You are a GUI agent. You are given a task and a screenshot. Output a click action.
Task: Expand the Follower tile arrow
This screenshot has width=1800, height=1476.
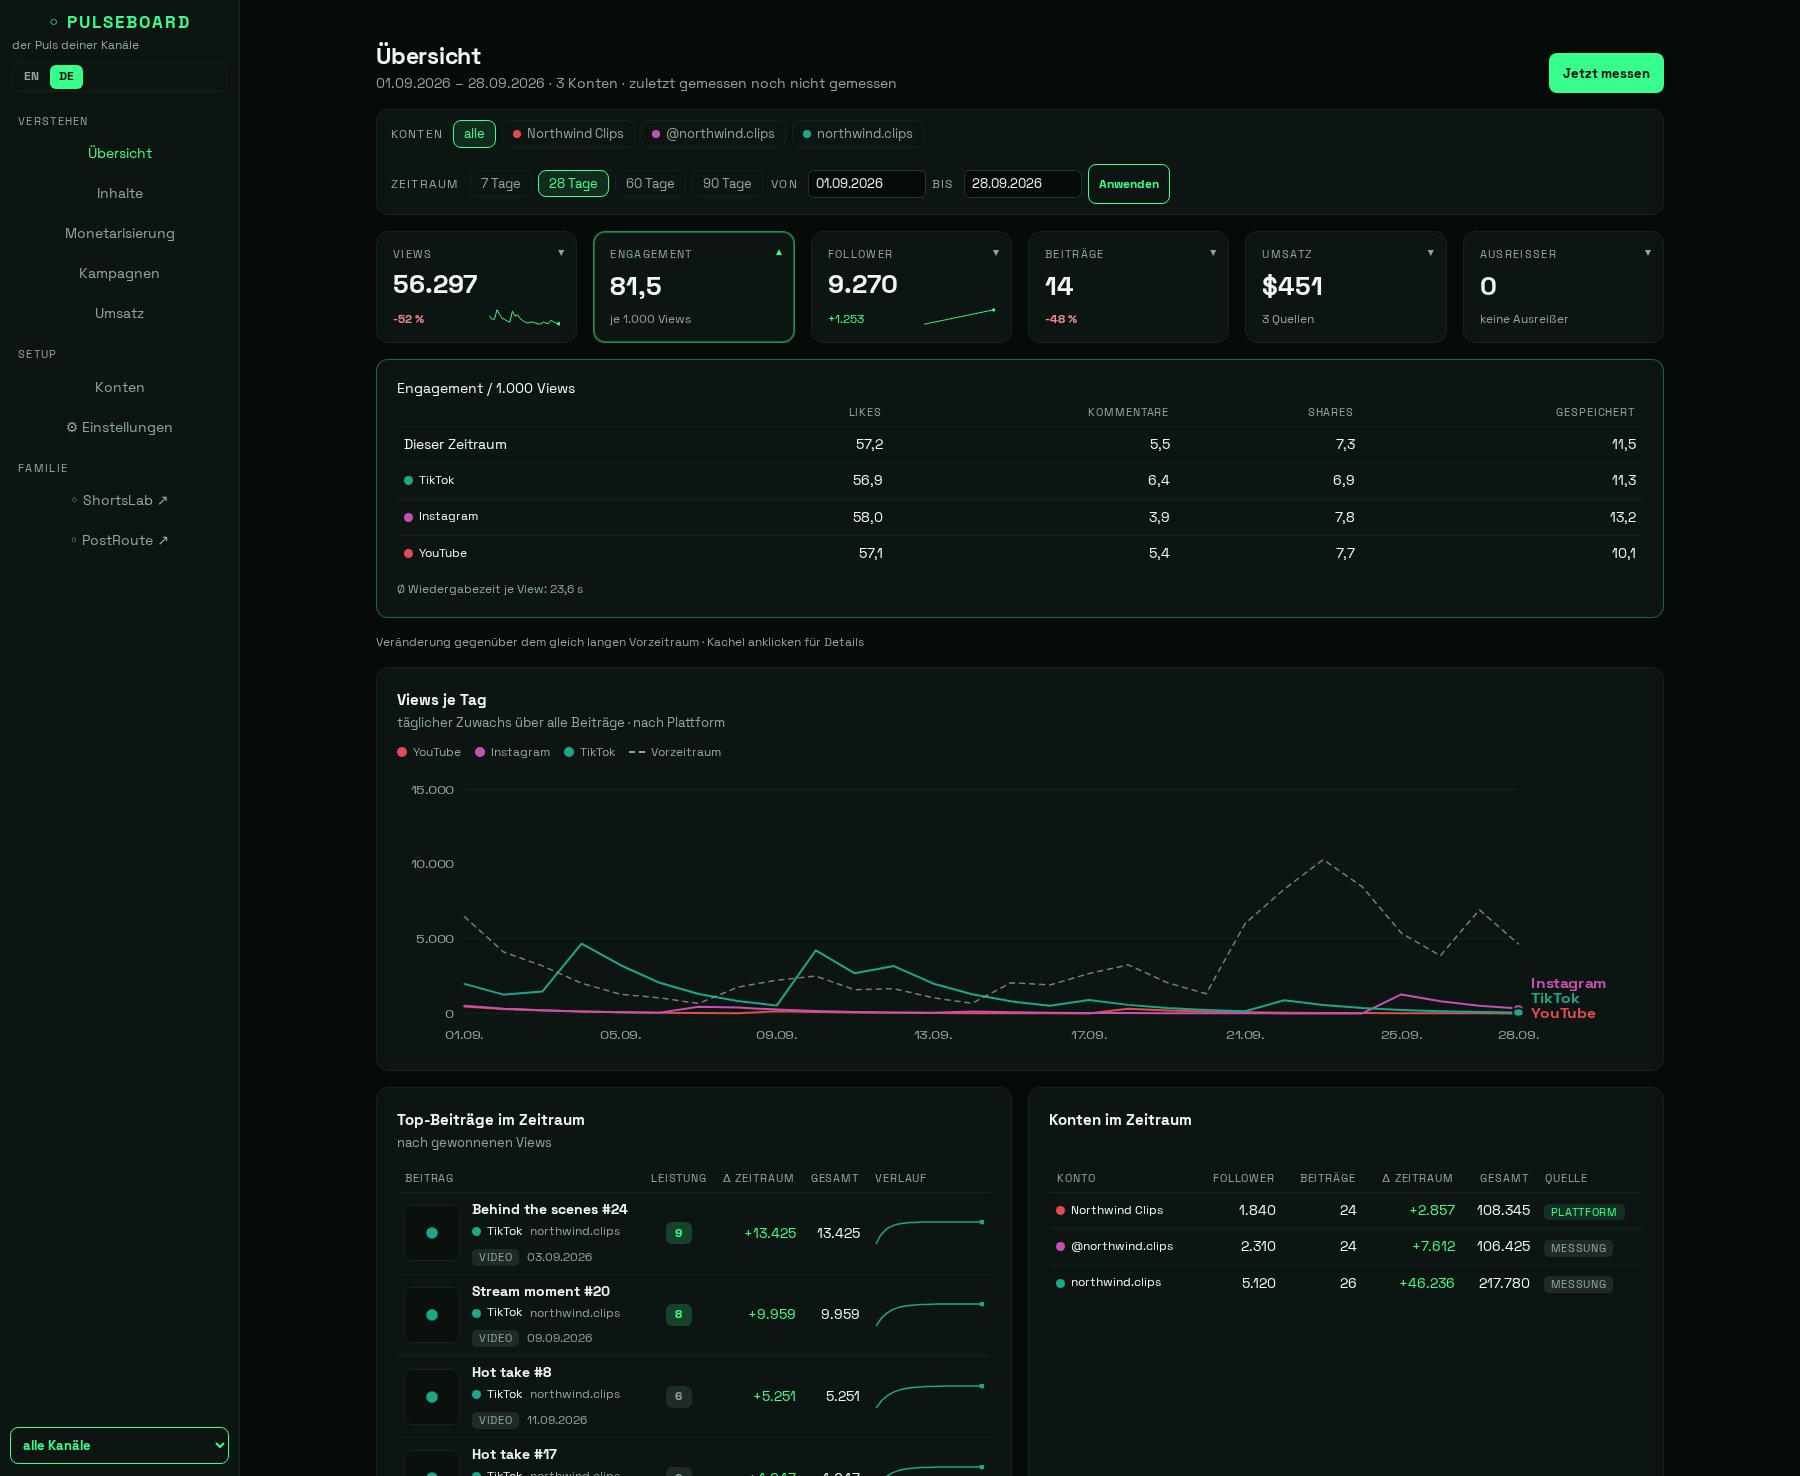point(996,253)
